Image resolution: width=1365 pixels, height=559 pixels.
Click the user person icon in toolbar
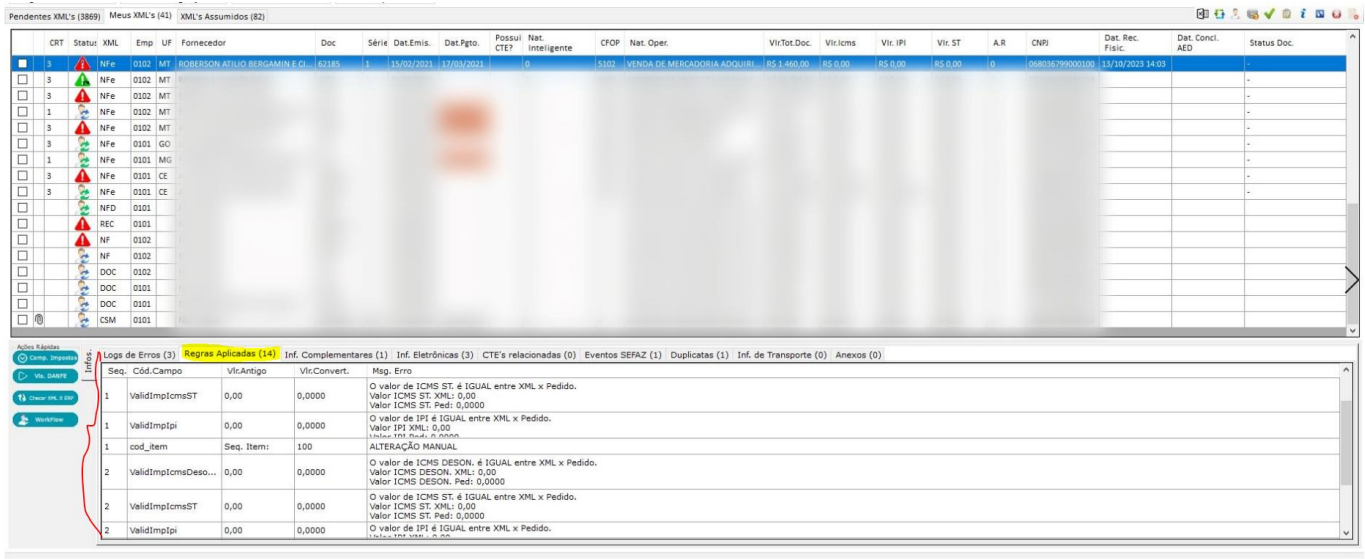[x=1236, y=15]
